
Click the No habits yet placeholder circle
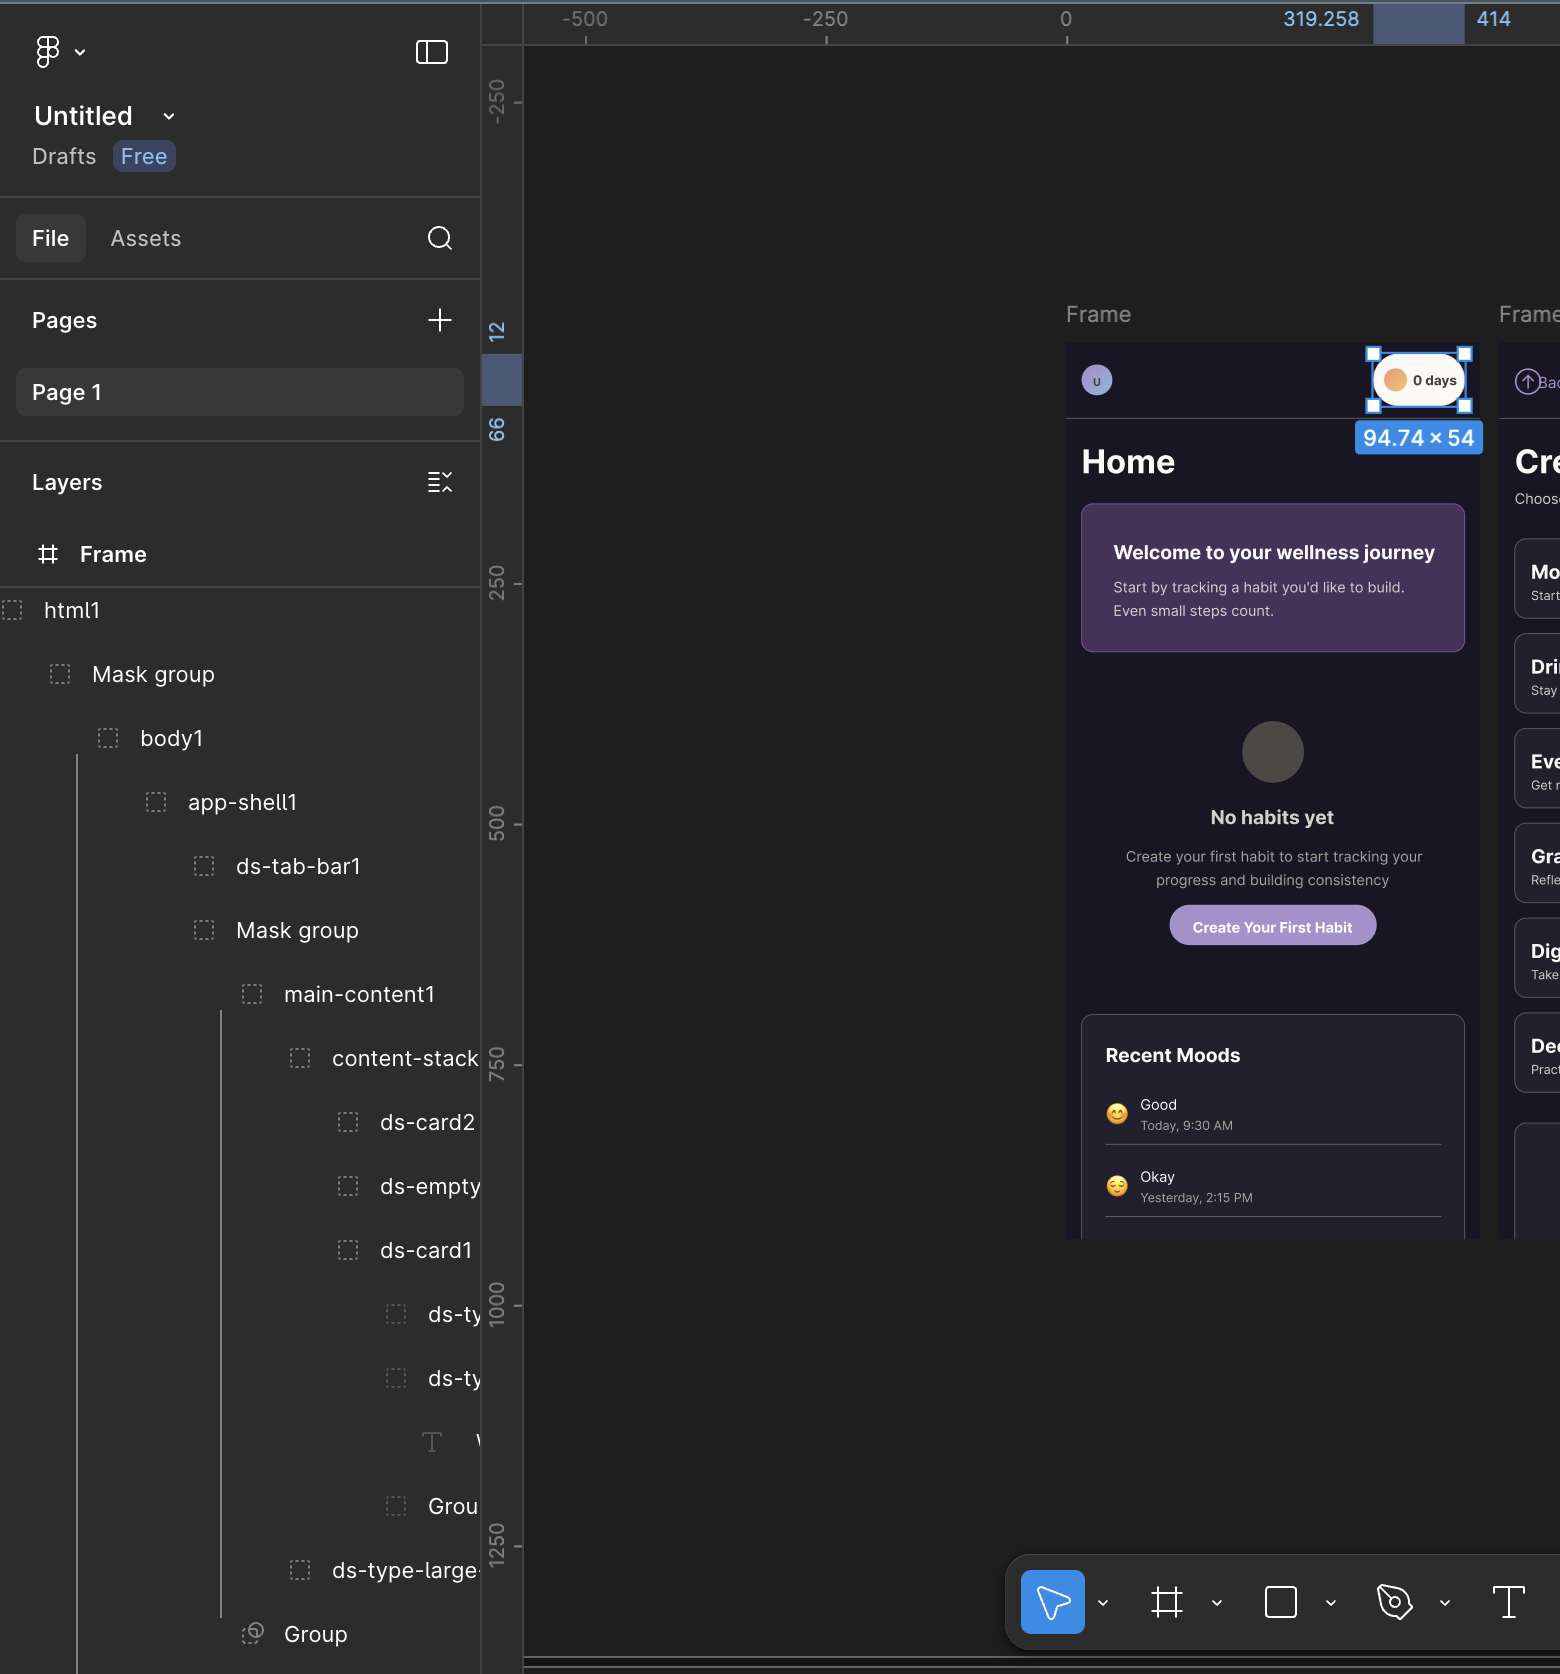[x=1273, y=752]
